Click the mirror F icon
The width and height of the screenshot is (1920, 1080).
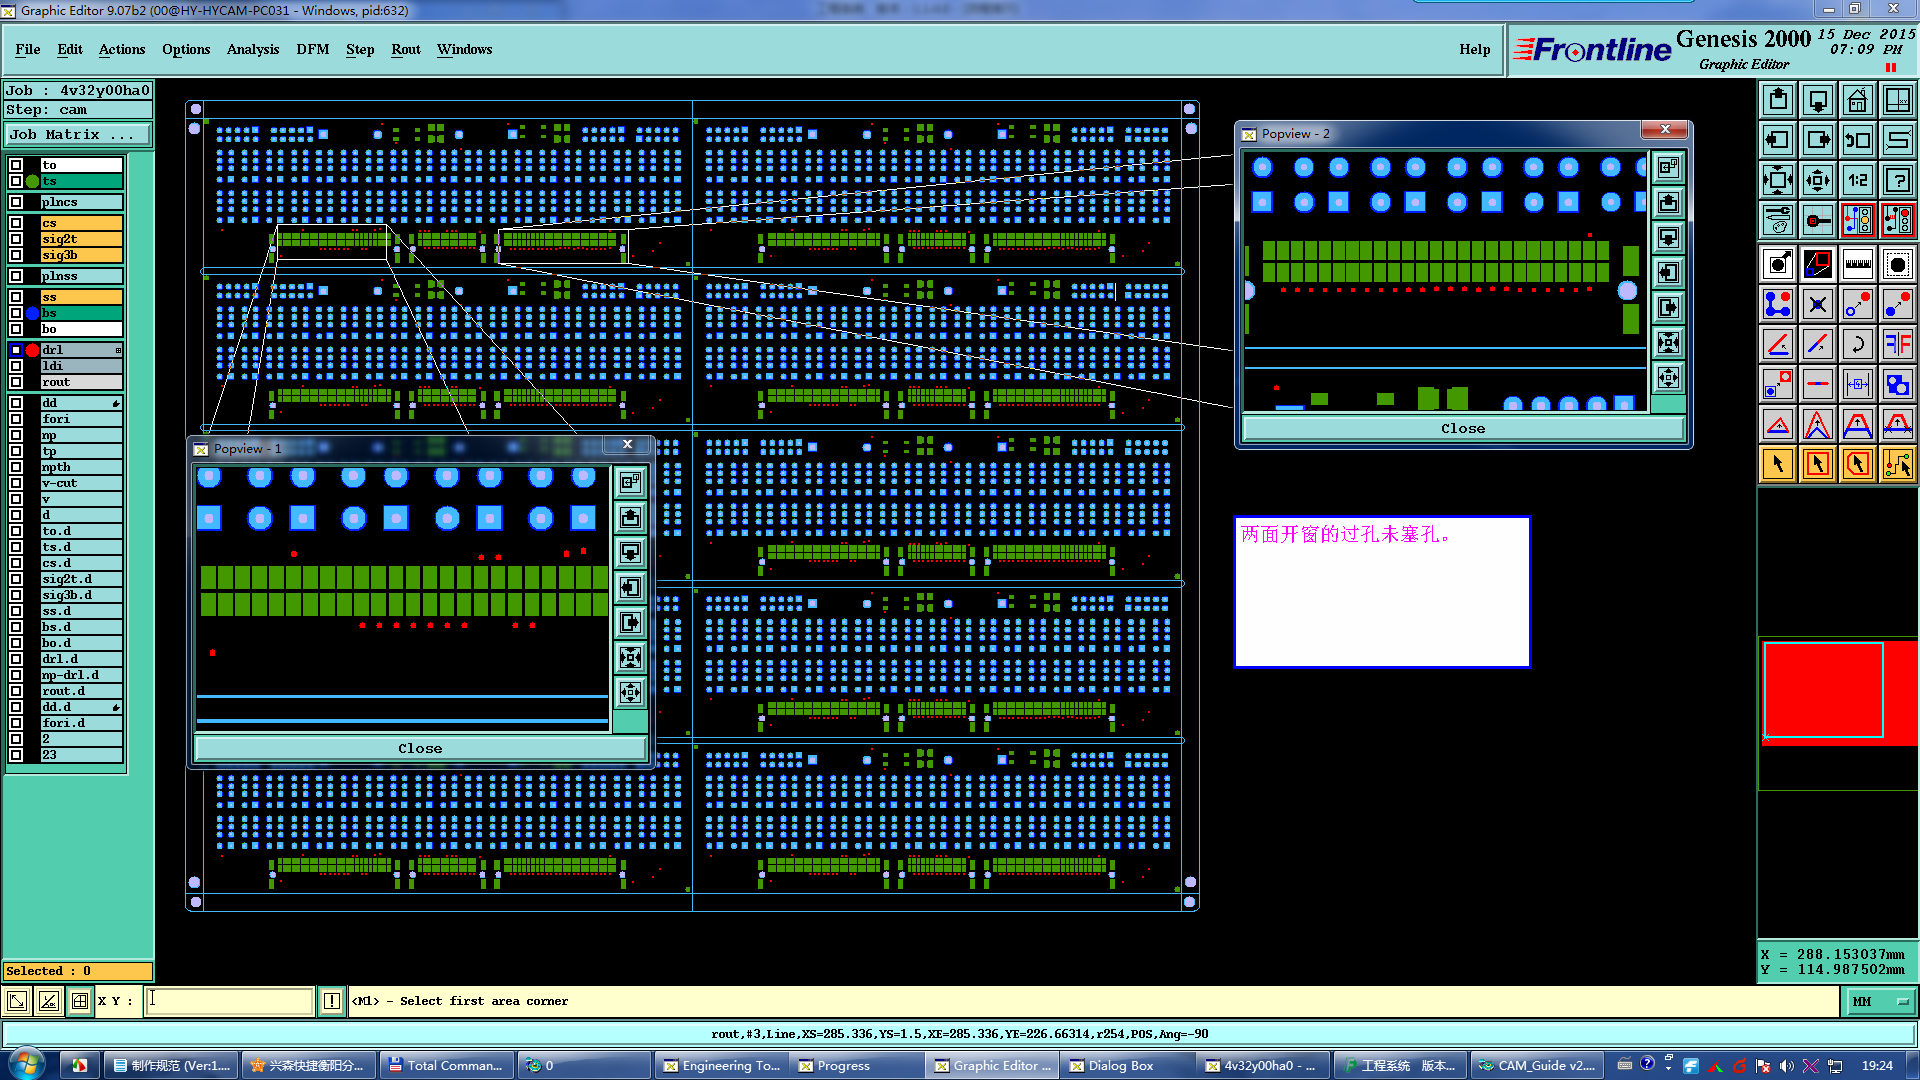coord(1898,344)
